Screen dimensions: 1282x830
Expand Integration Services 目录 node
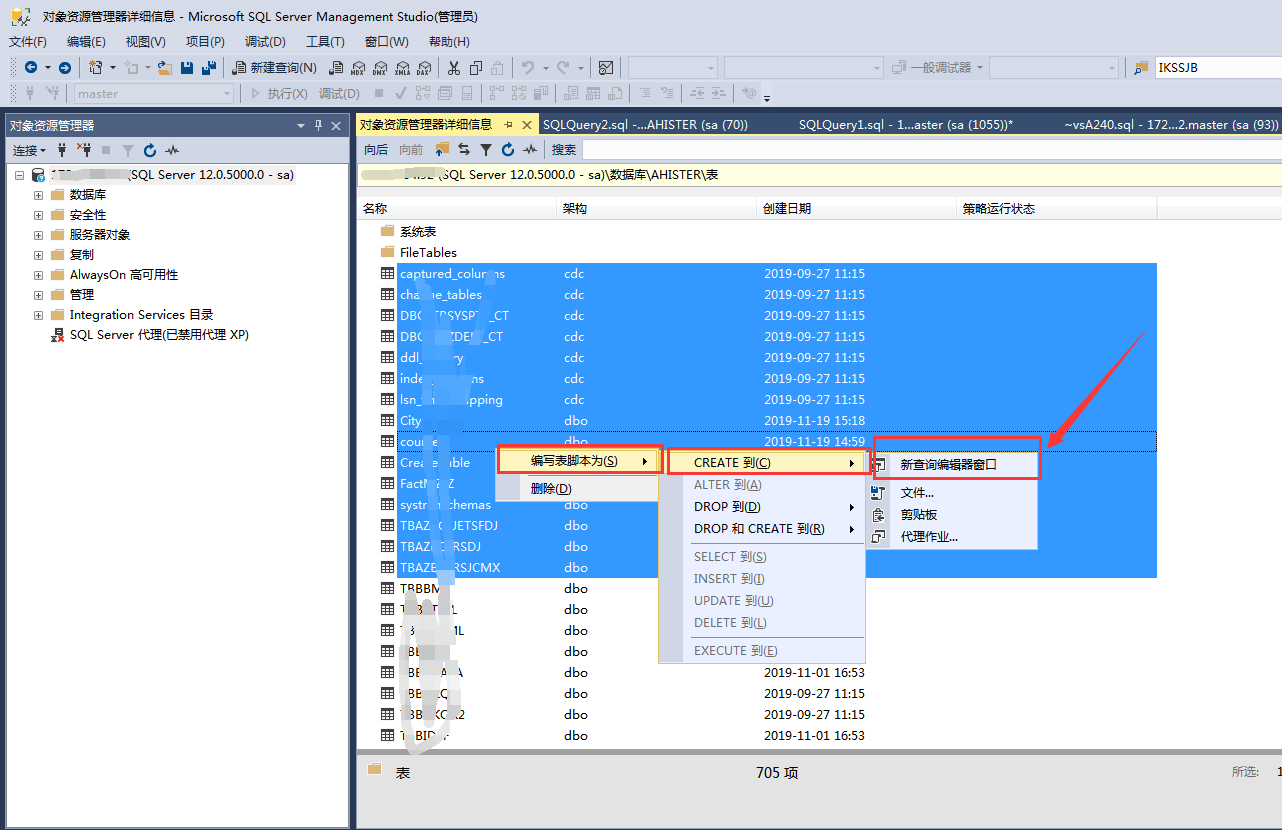(38, 314)
